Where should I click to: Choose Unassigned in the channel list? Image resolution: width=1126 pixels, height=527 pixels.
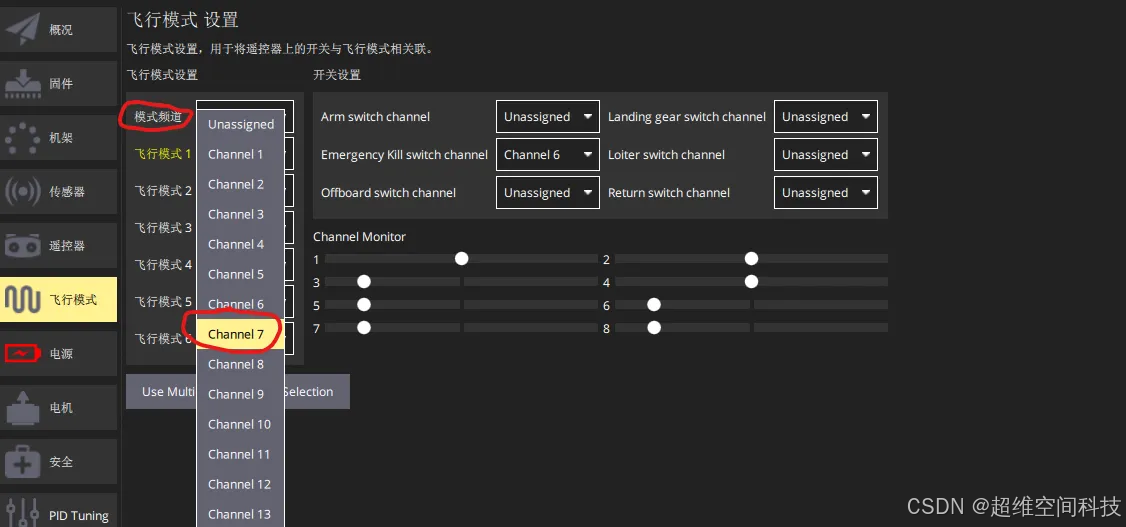tap(241, 124)
